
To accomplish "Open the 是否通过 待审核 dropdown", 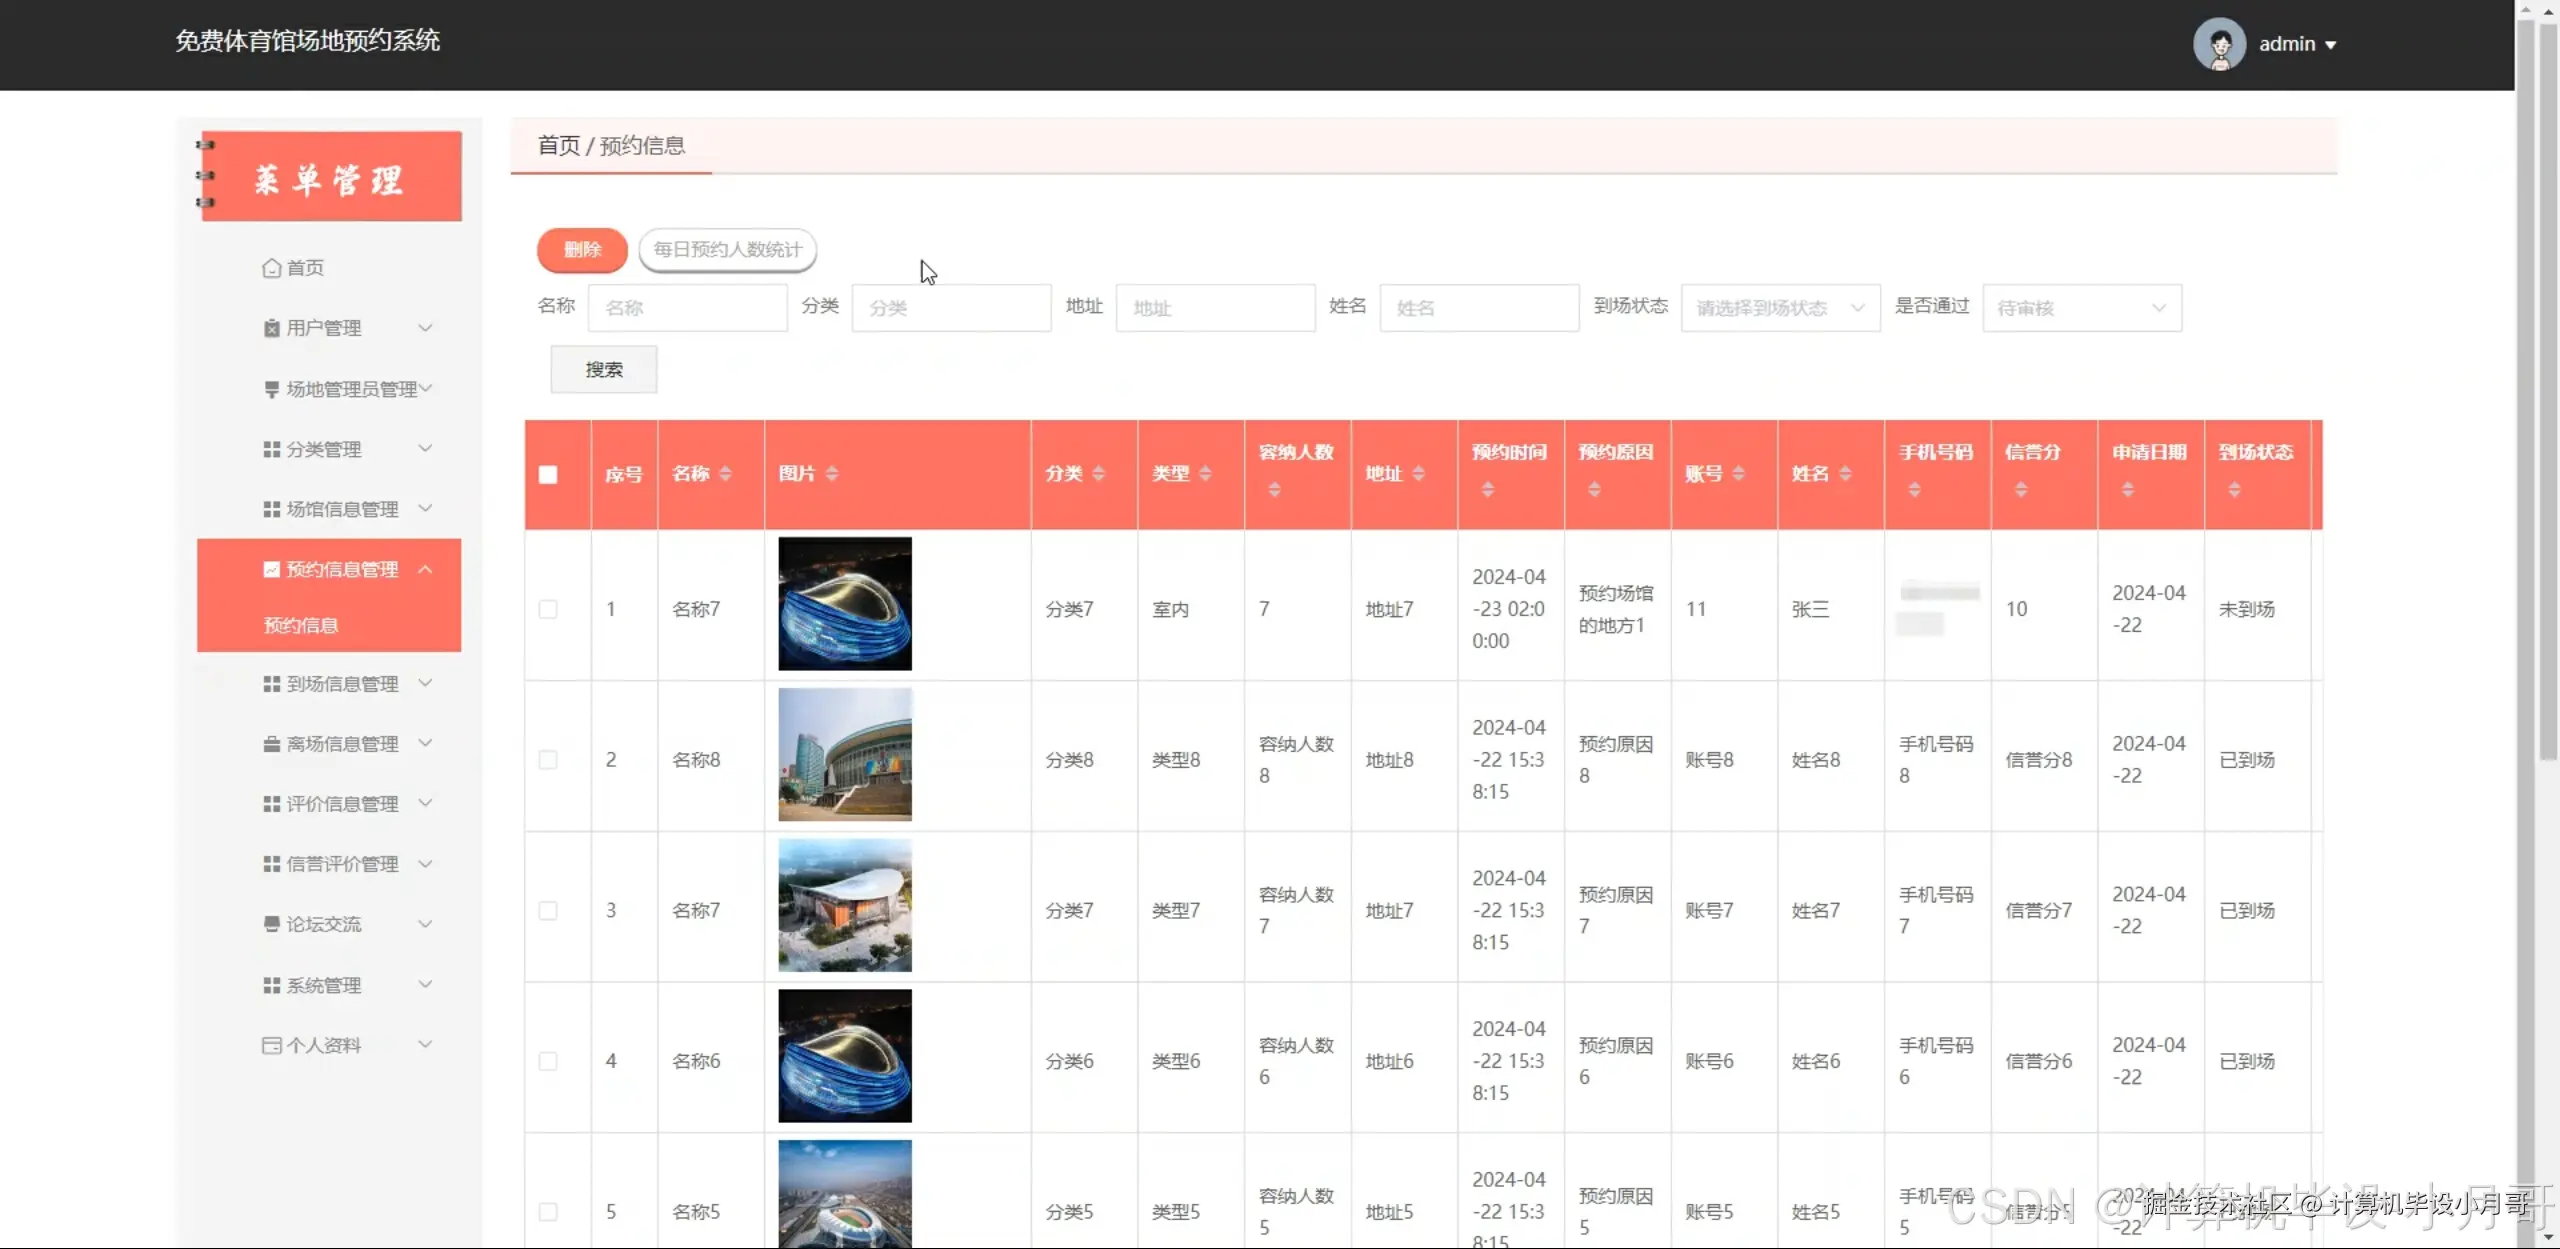I will (2081, 308).
